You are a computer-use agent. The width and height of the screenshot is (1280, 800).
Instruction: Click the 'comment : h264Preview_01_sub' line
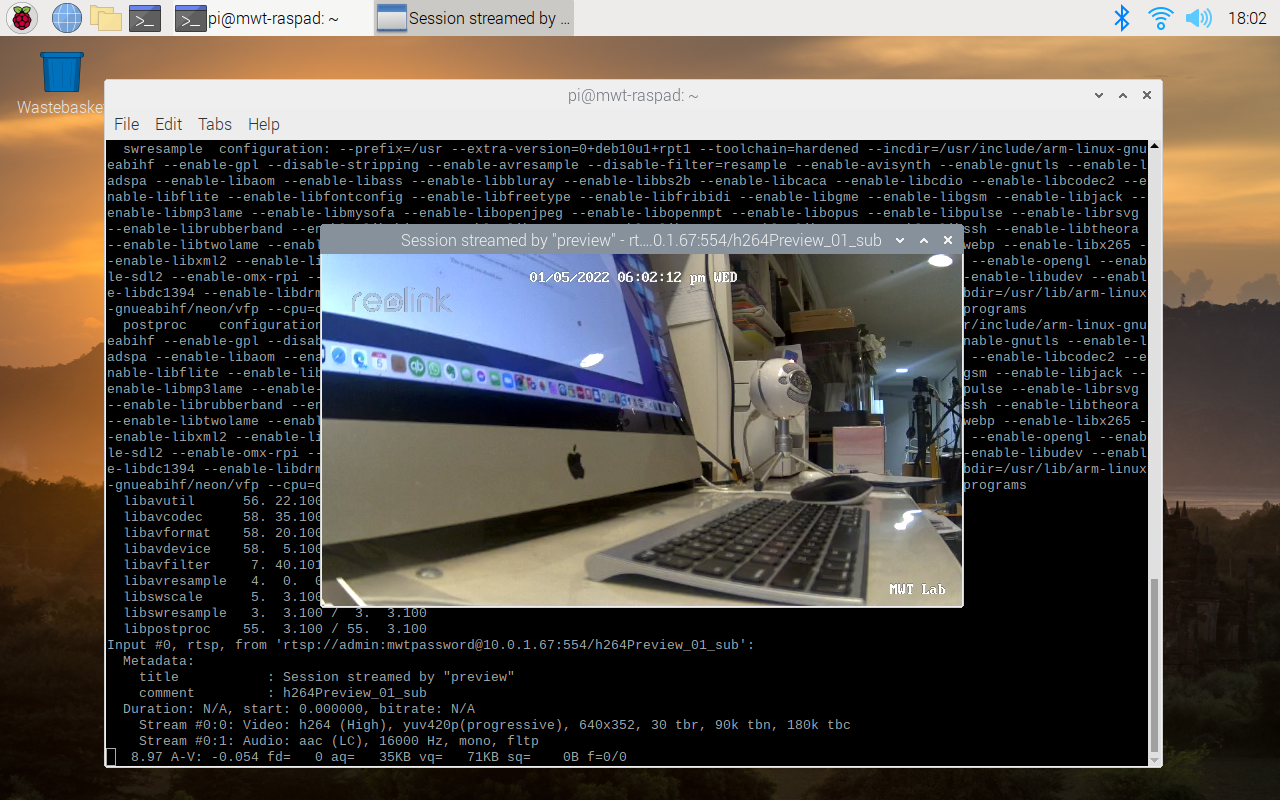pyautogui.click(x=283, y=693)
